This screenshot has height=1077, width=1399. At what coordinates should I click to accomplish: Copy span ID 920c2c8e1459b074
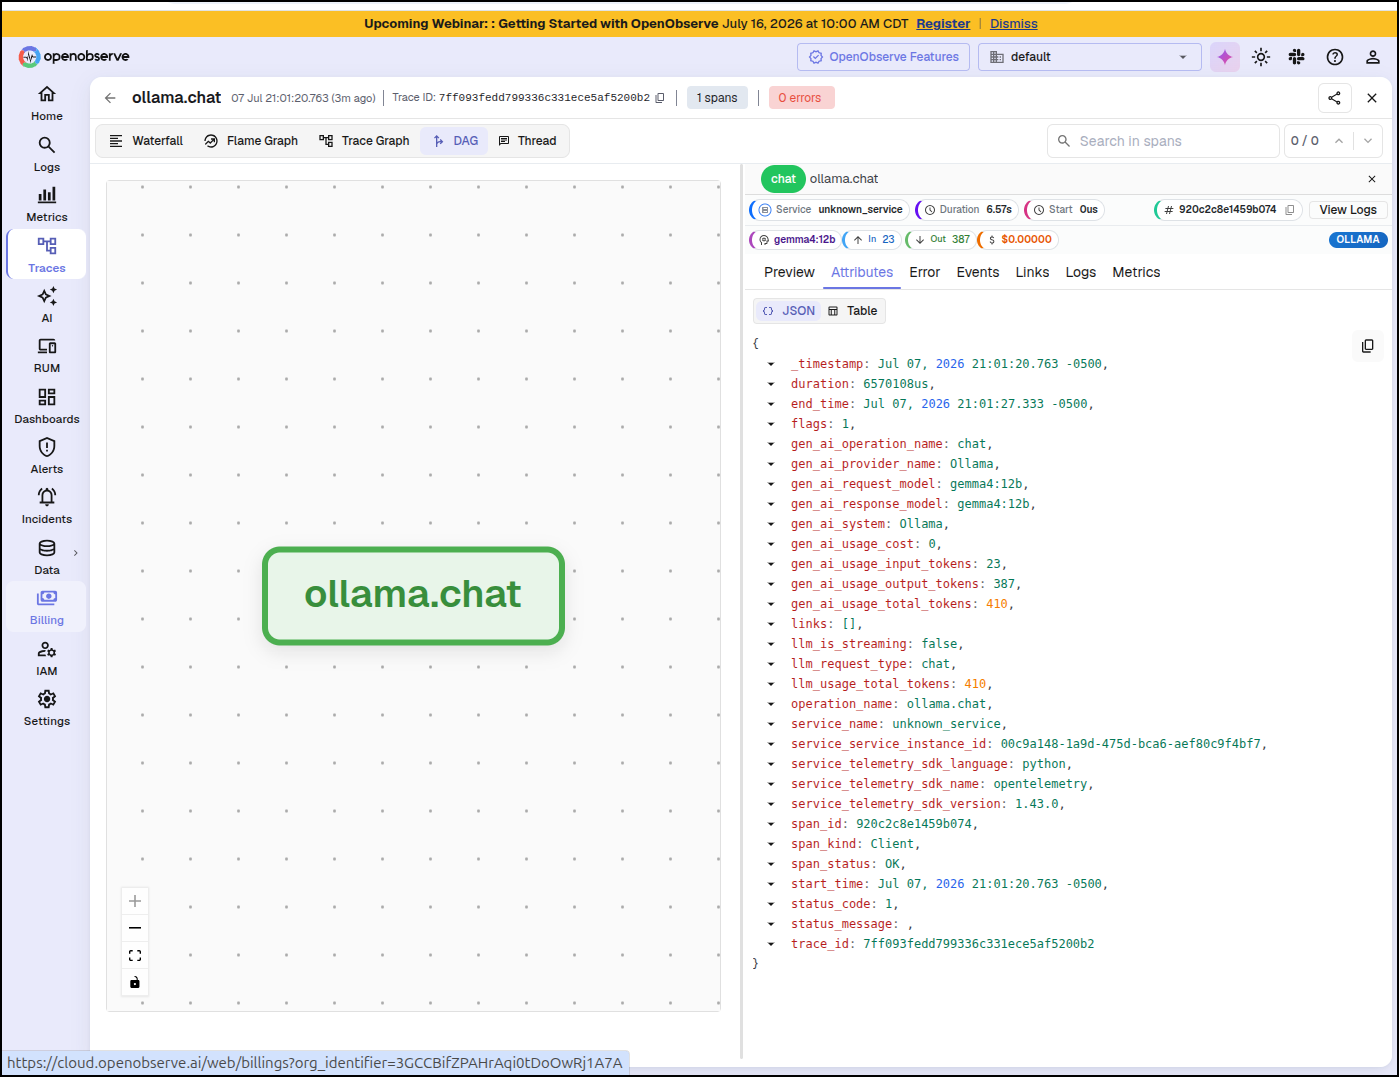point(1290,210)
